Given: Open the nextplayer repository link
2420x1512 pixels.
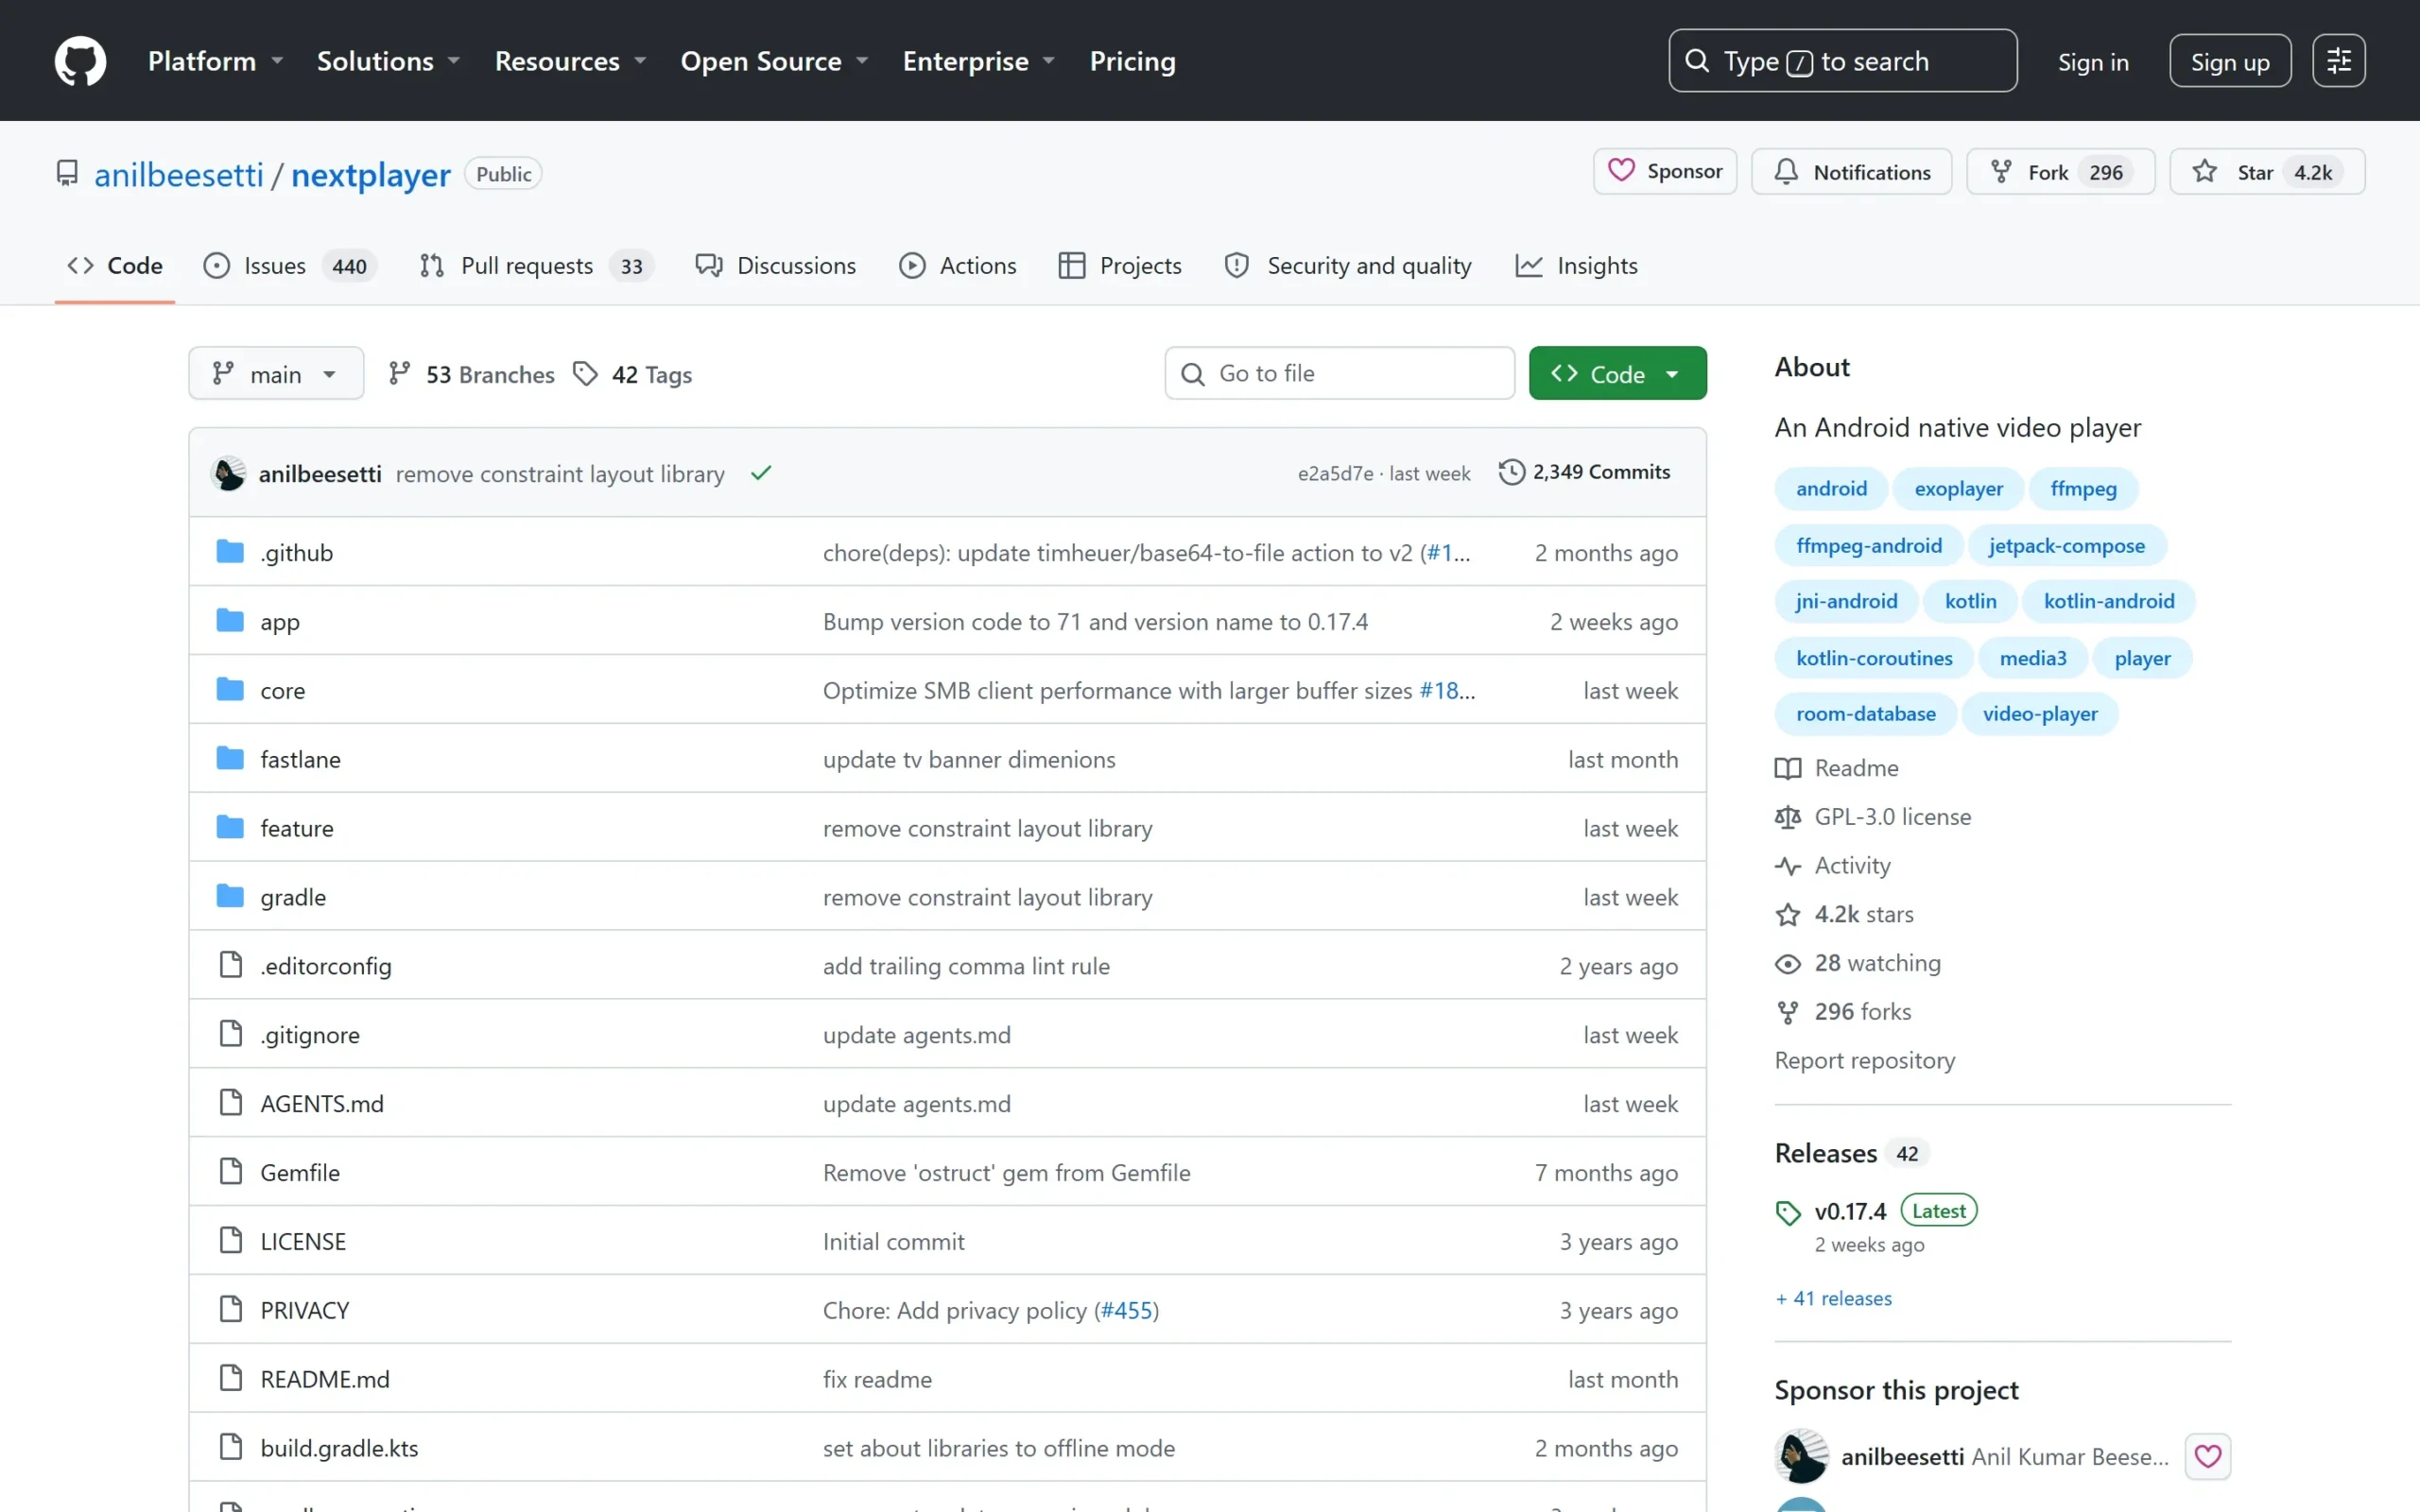Looking at the screenshot, I should pyautogui.click(x=371, y=175).
